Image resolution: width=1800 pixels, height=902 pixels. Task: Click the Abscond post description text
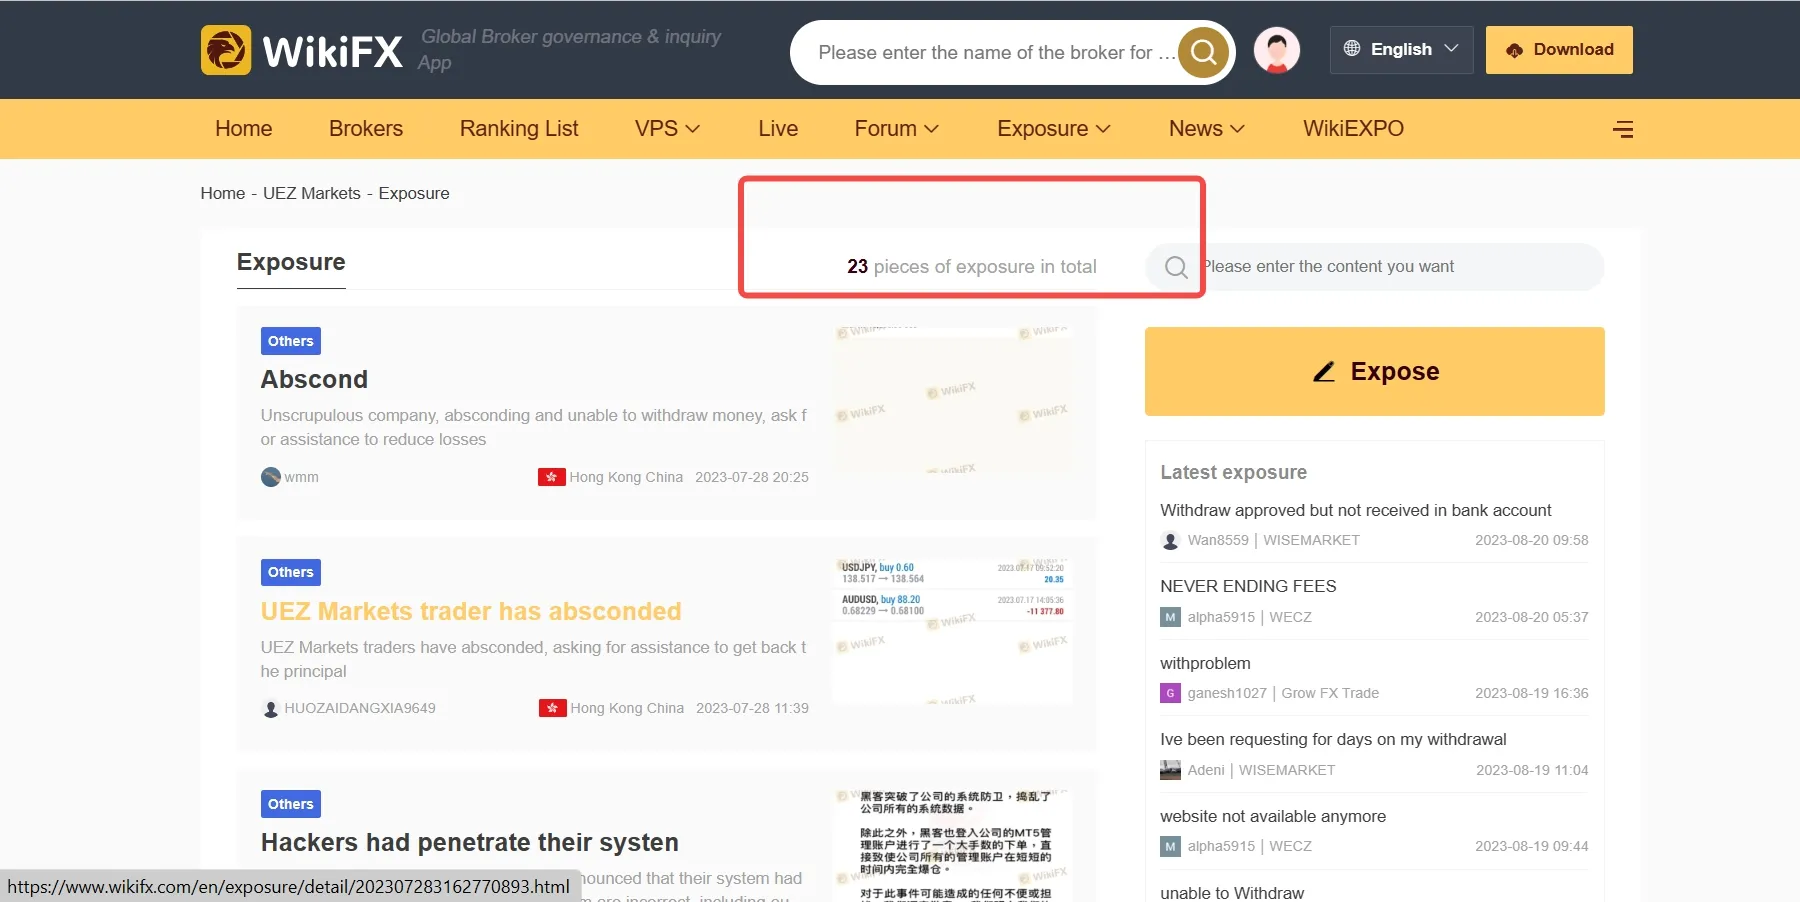click(x=534, y=427)
